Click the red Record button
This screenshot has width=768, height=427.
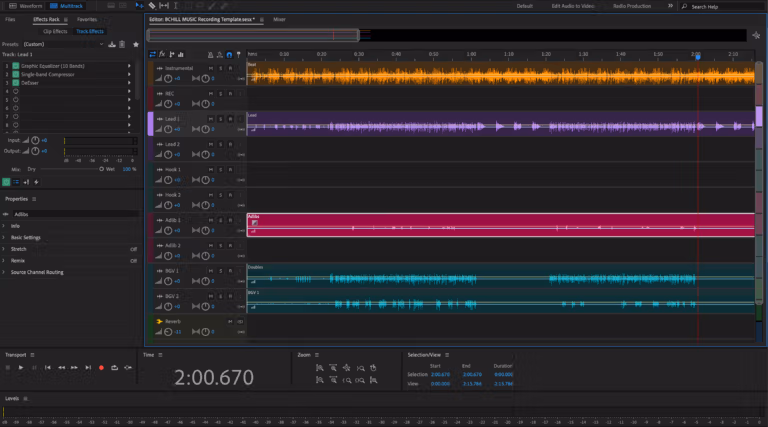(101, 367)
